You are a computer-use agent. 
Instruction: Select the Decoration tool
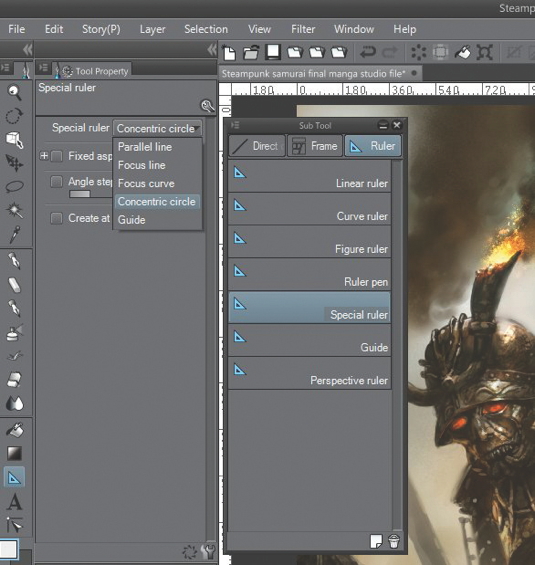click(x=14, y=356)
